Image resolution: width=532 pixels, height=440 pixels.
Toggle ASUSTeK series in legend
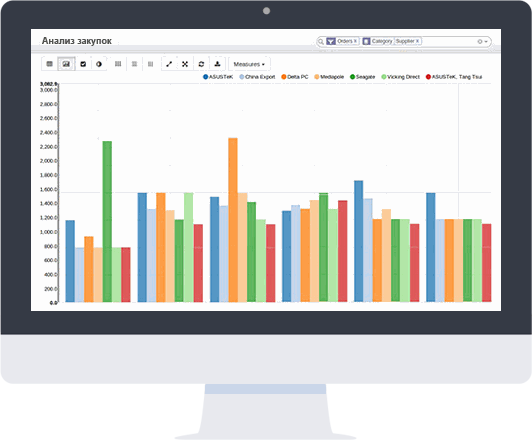[218, 77]
